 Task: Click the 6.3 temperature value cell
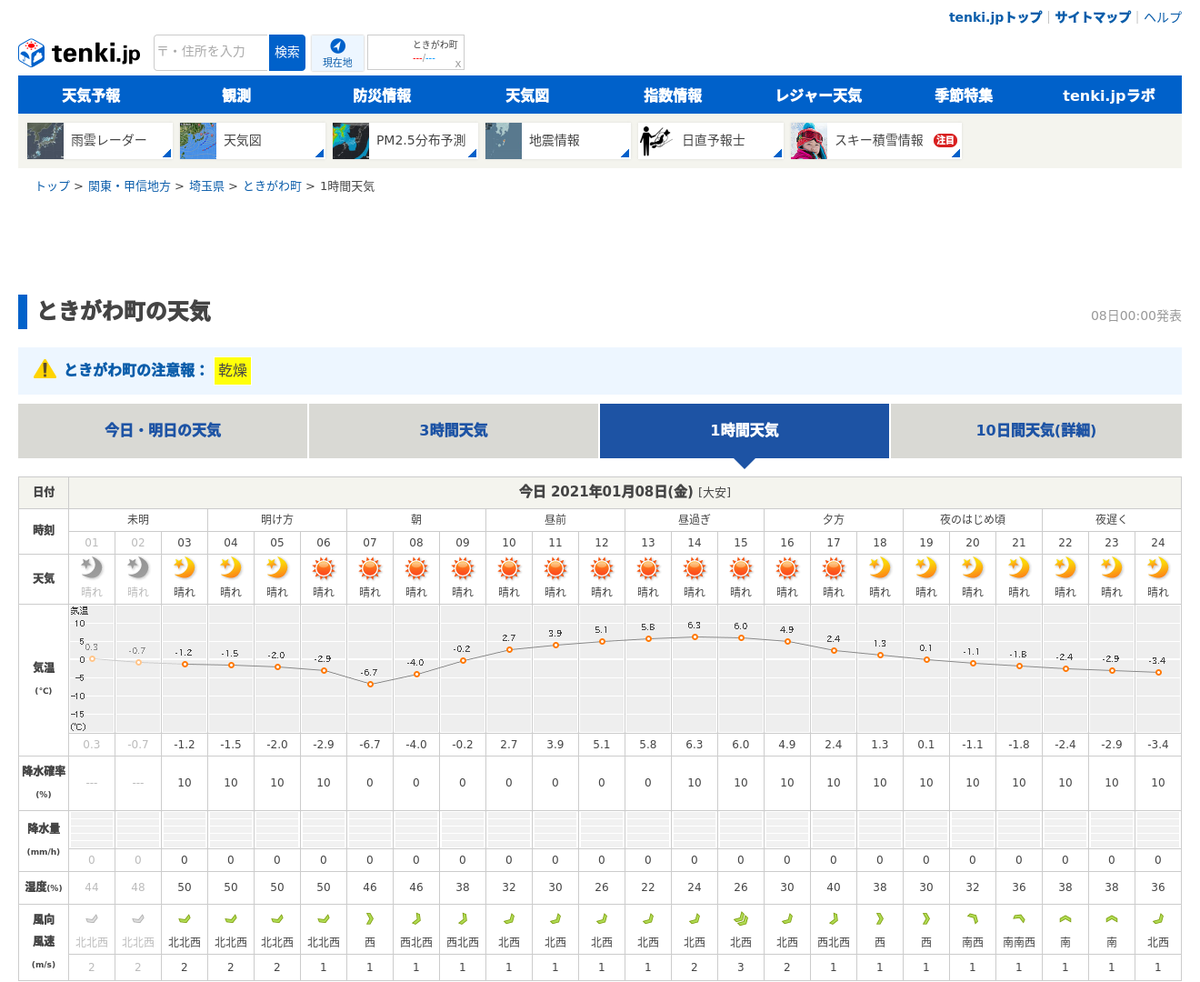[x=694, y=744]
